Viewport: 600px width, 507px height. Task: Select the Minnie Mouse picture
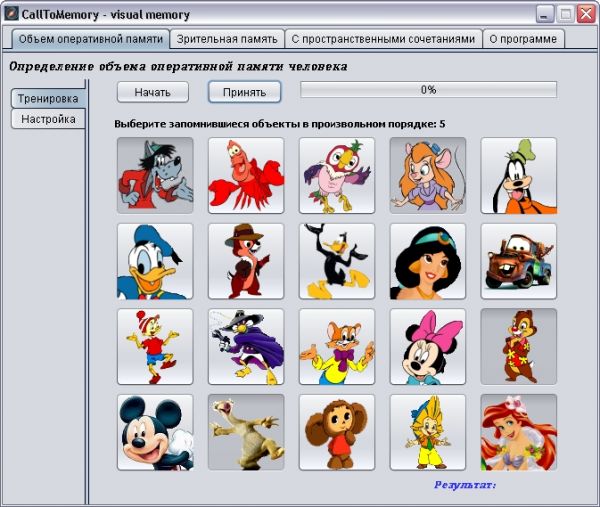(428, 347)
